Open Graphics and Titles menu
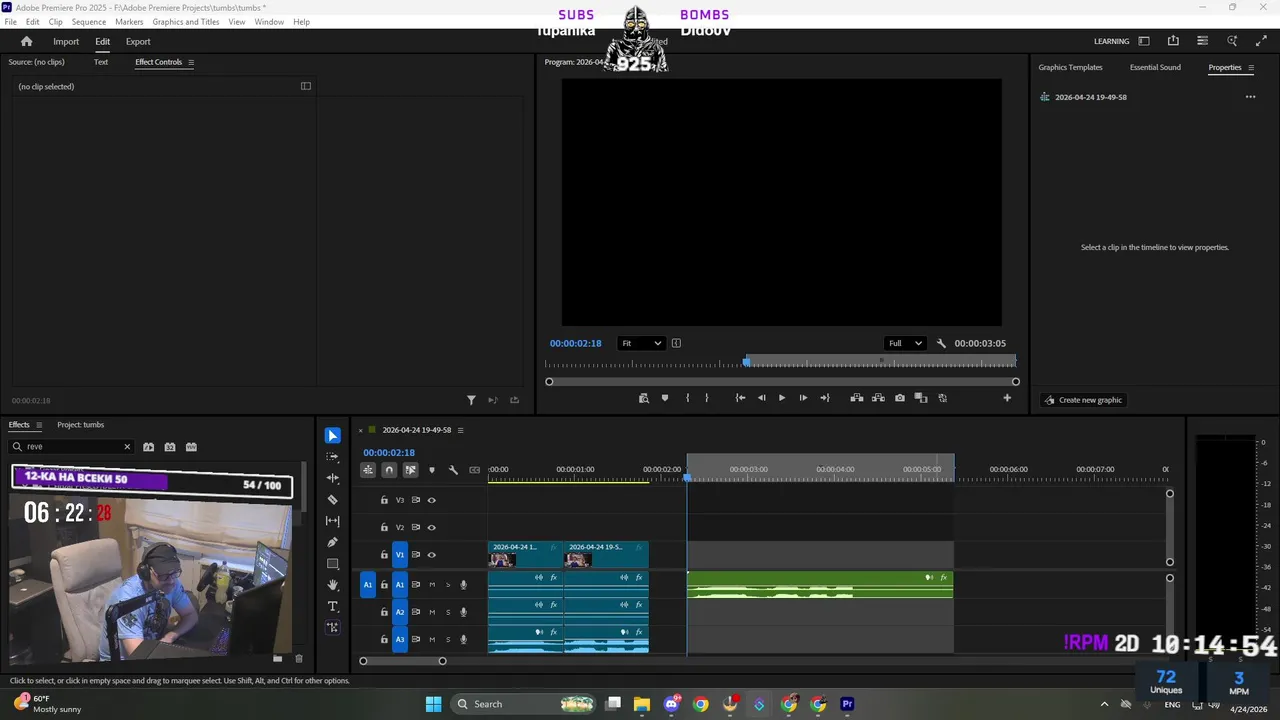 (x=186, y=22)
